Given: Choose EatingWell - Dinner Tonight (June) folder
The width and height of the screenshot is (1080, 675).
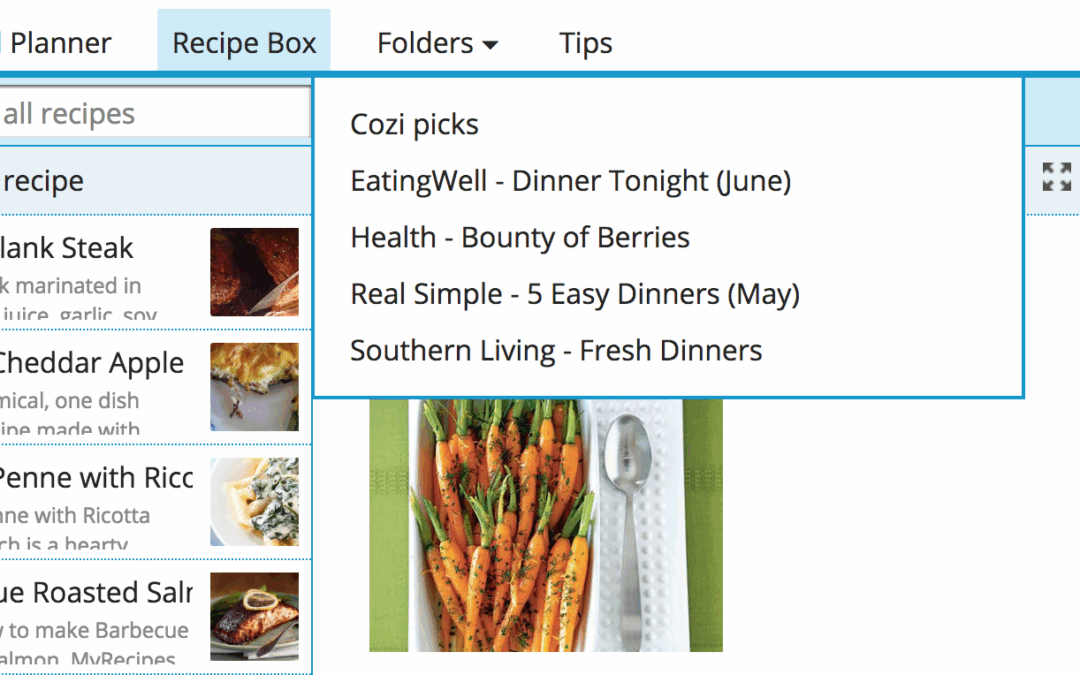Looking at the screenshot, I should coord(571,181).
